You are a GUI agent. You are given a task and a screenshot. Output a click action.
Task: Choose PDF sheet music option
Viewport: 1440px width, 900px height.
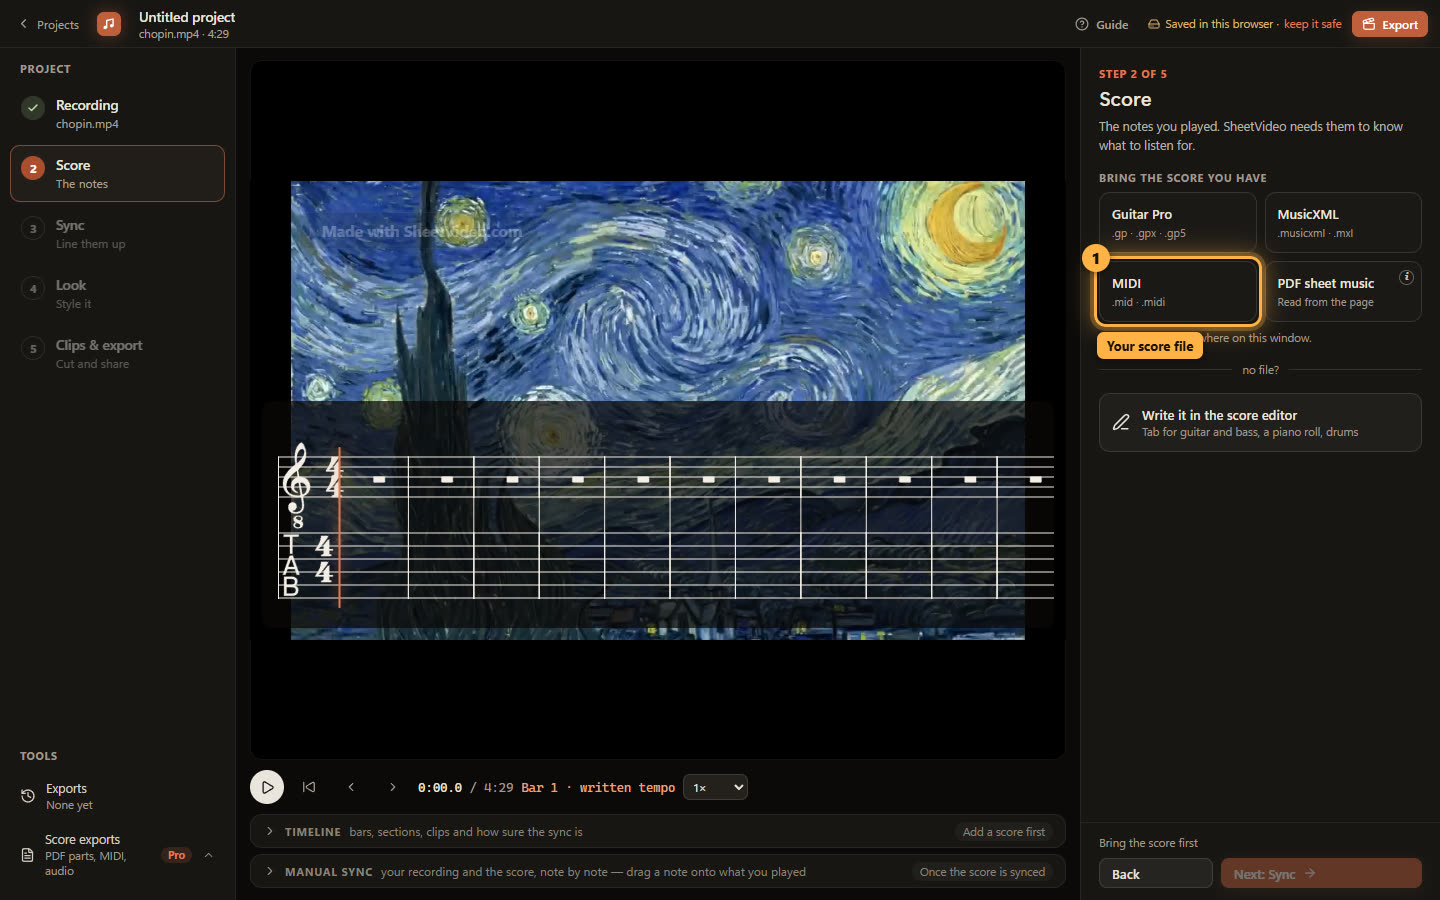click(1343, 292)
